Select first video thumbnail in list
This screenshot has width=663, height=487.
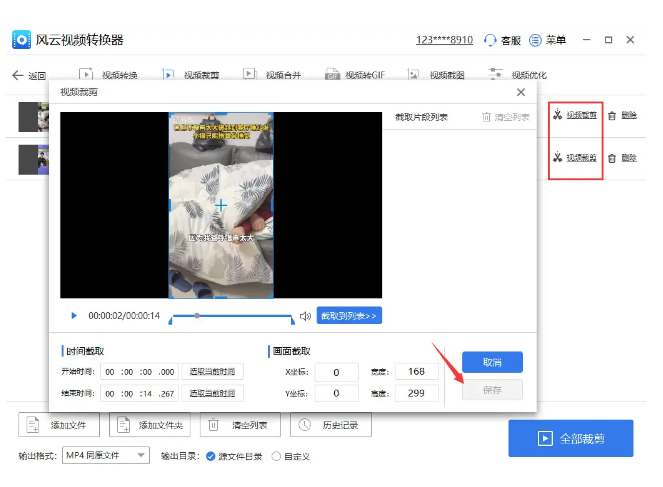coord(33,117)
